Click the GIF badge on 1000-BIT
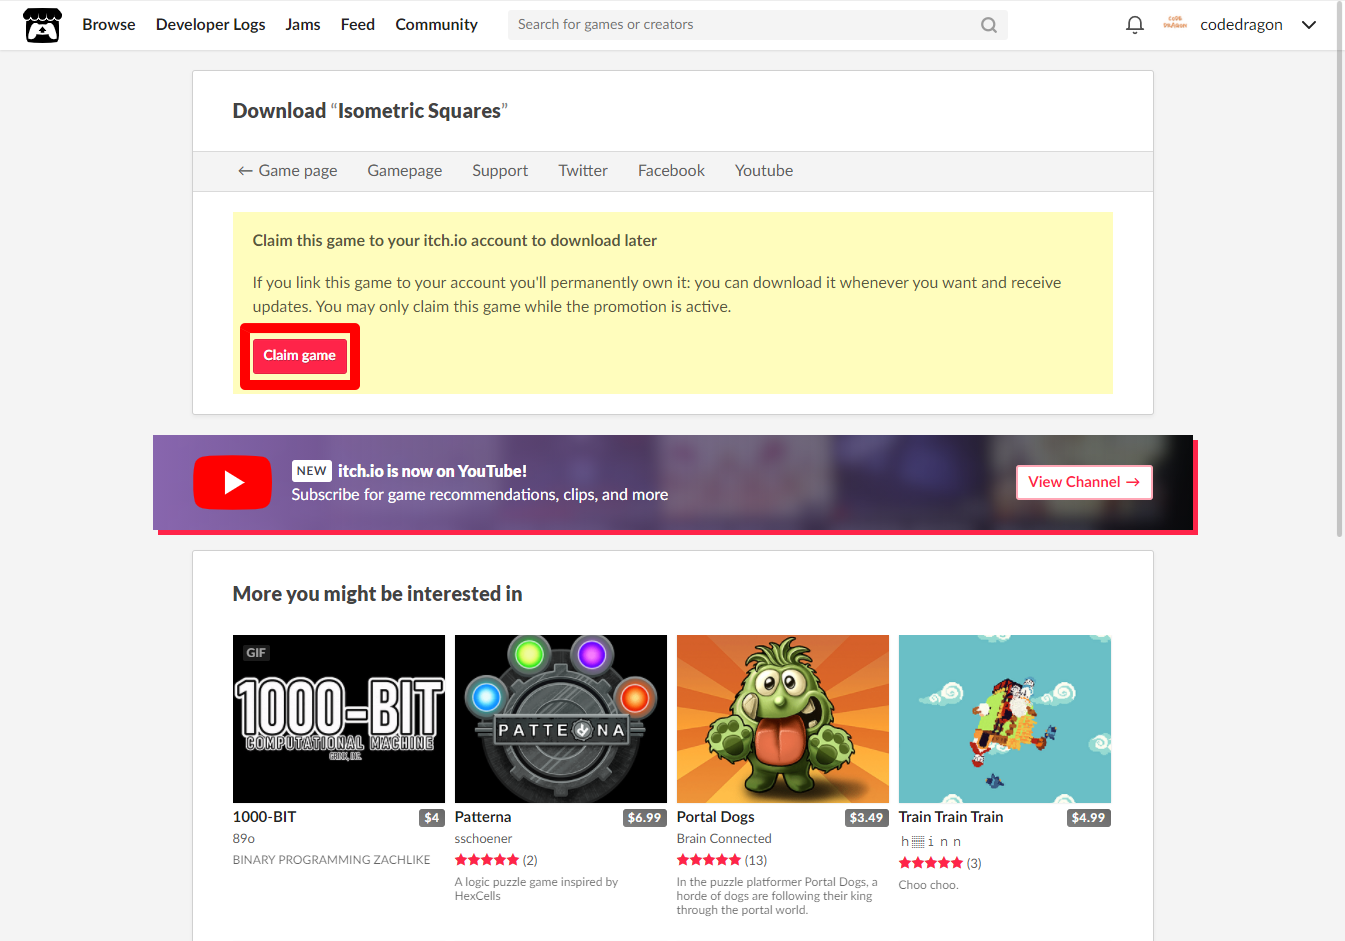Viewport: 1345px width, 941px height. [x=256, y=653]
